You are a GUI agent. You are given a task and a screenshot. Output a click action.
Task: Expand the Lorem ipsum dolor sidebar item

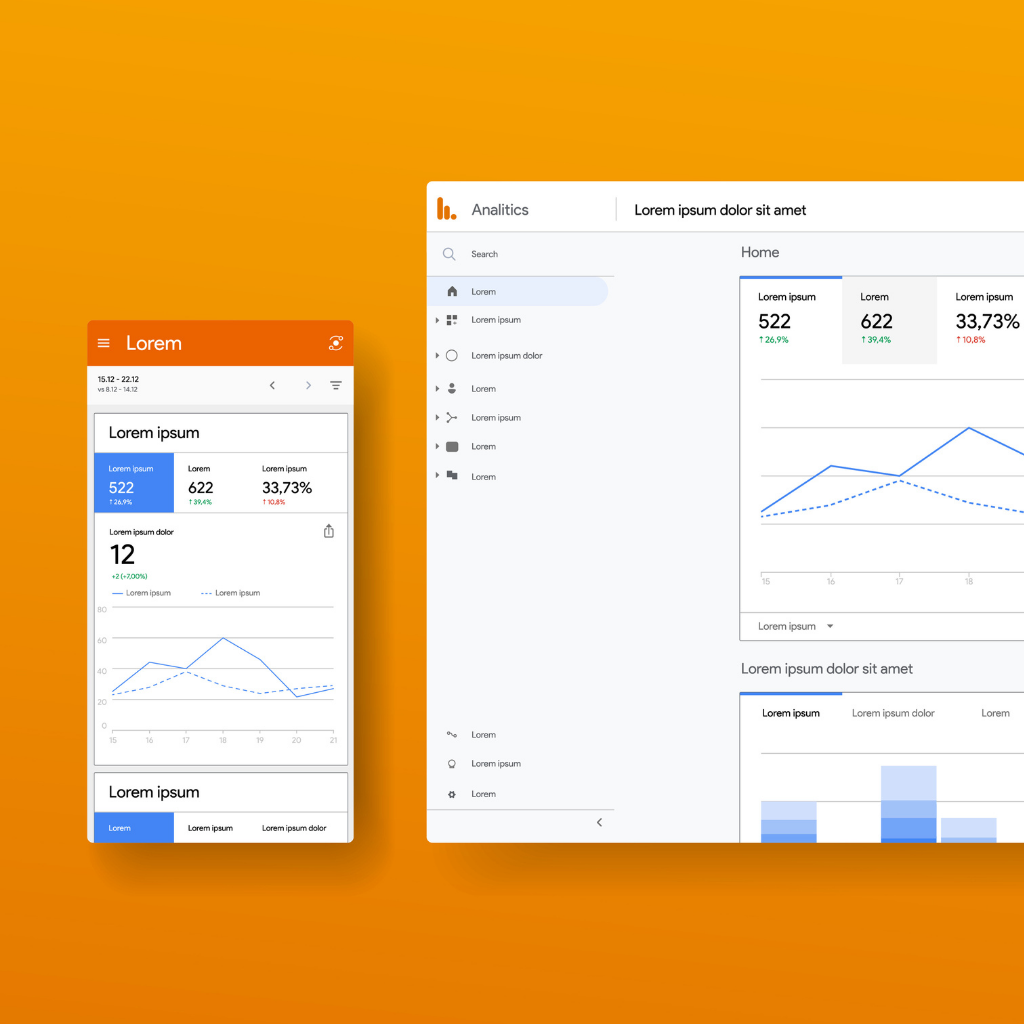click(438, 356)
